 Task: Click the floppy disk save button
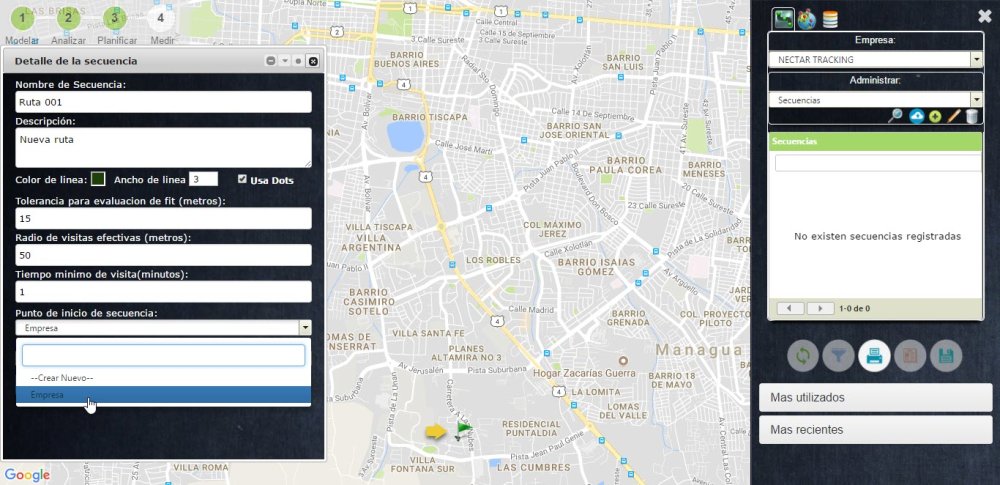pos(946,356)
